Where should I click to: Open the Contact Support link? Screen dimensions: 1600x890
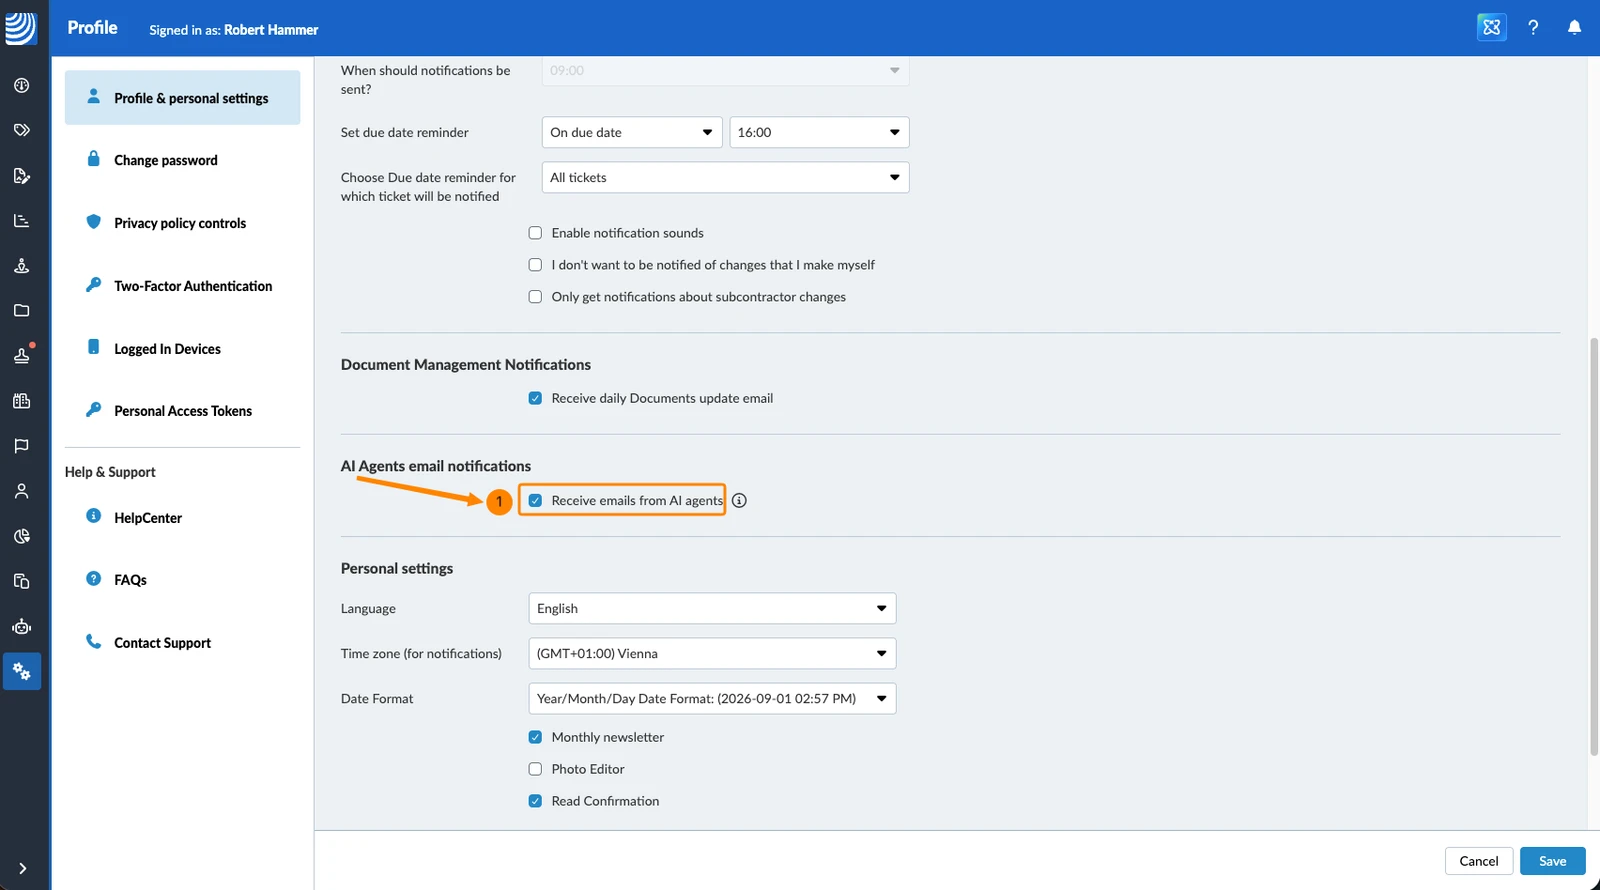pyautogui.click(x=162, y=643)
